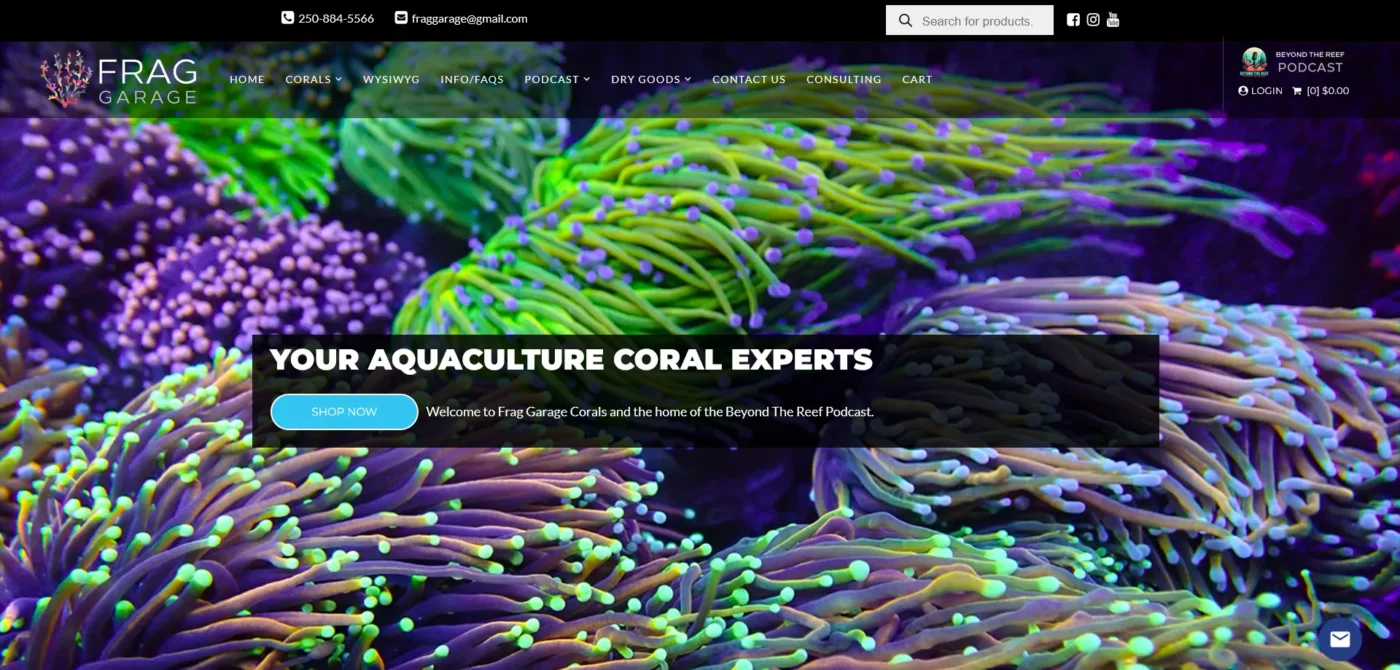
Task: Focus the Search for products field
Action: (969, 20)
